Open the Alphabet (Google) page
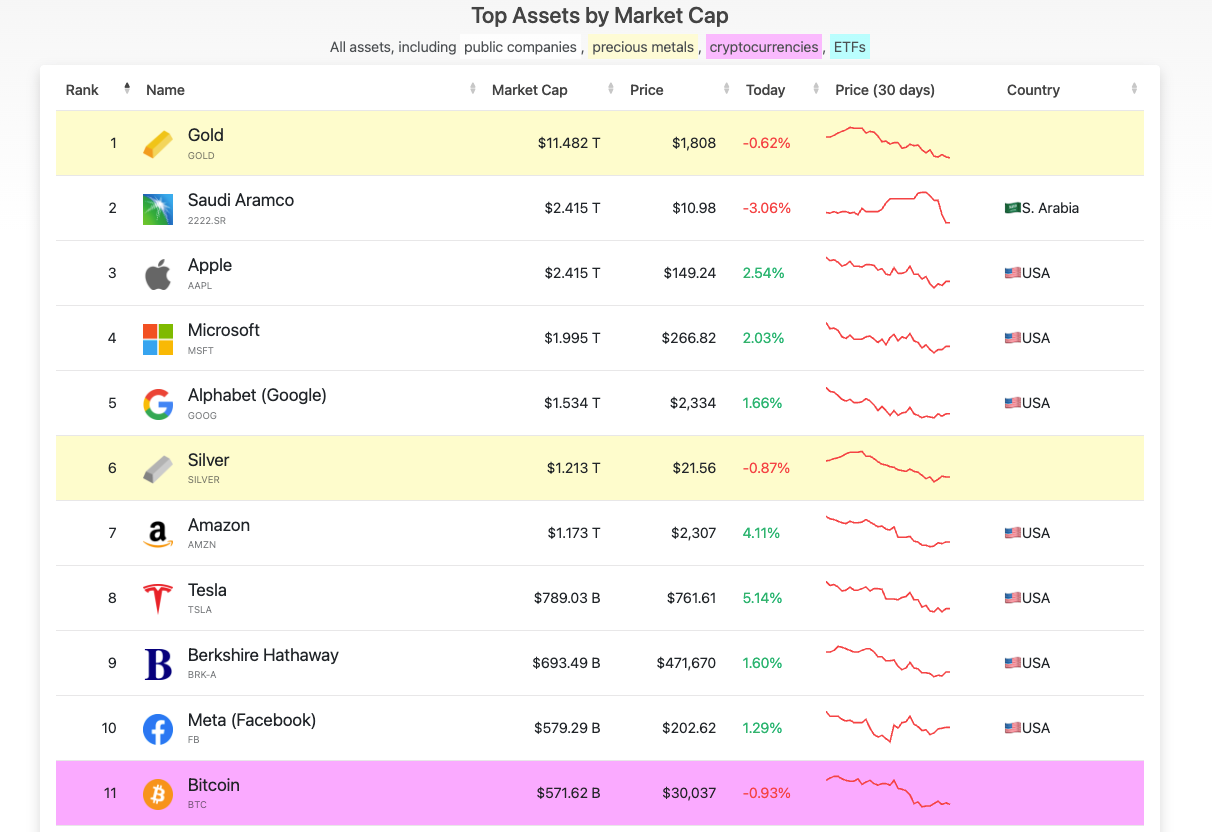This screenshot has height=832, width=1212. tap(257, 395)
